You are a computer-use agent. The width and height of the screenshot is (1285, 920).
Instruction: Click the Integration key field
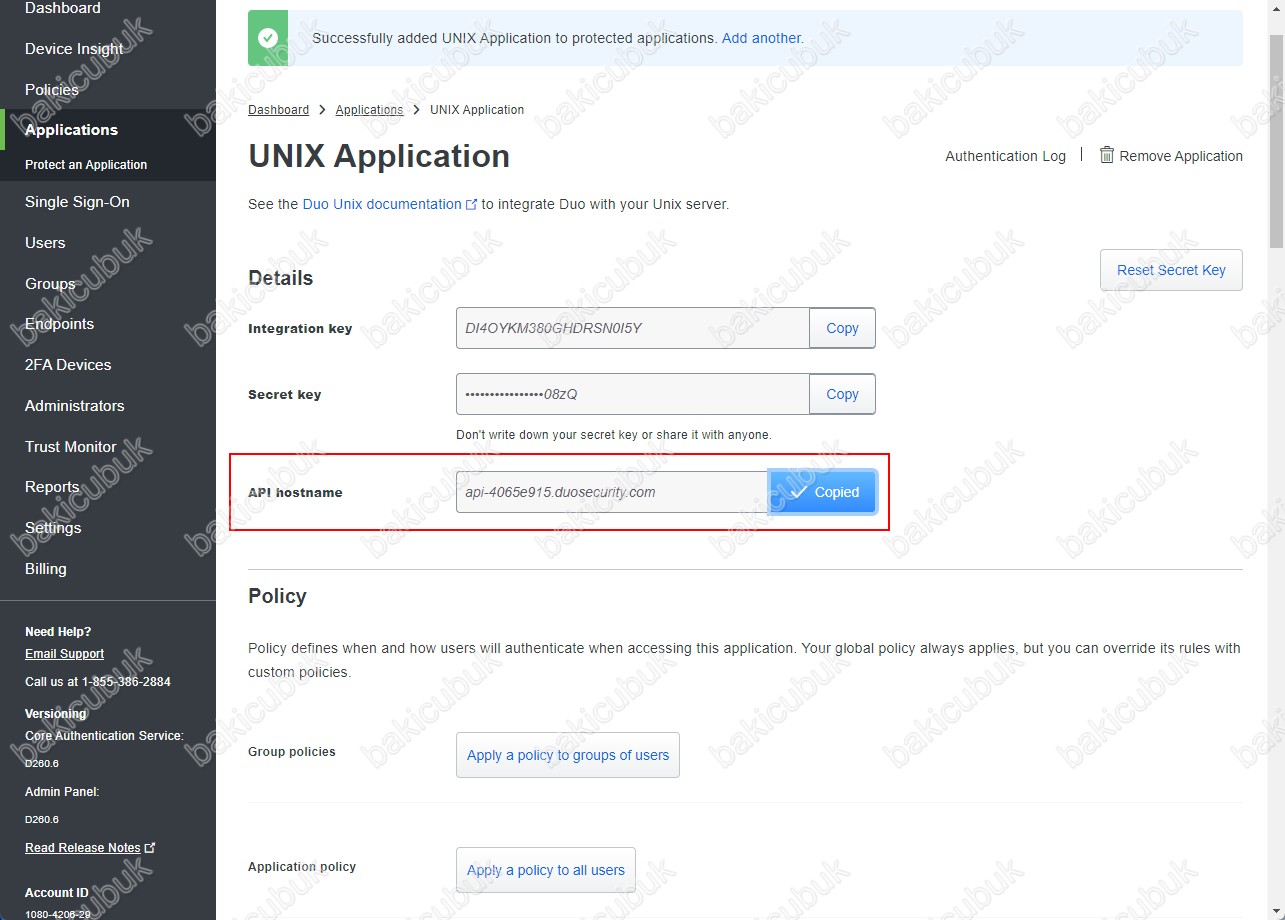pyautogui.click(x=632, y=328)
